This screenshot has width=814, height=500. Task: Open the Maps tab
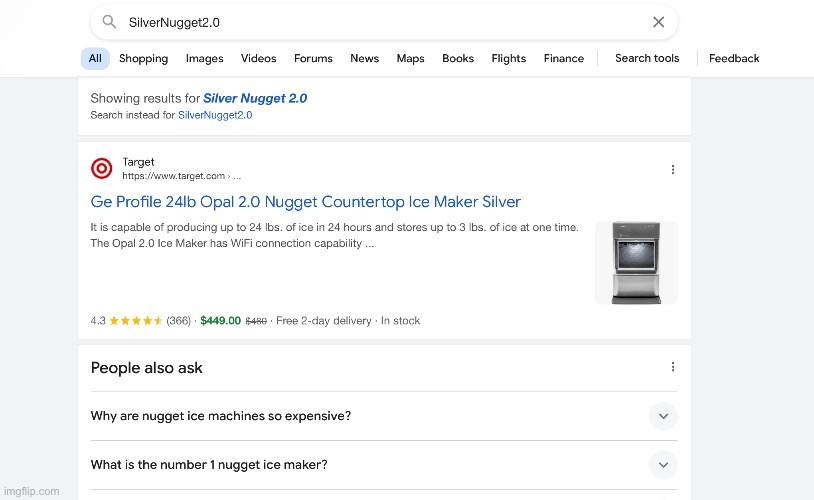point(411,58)
